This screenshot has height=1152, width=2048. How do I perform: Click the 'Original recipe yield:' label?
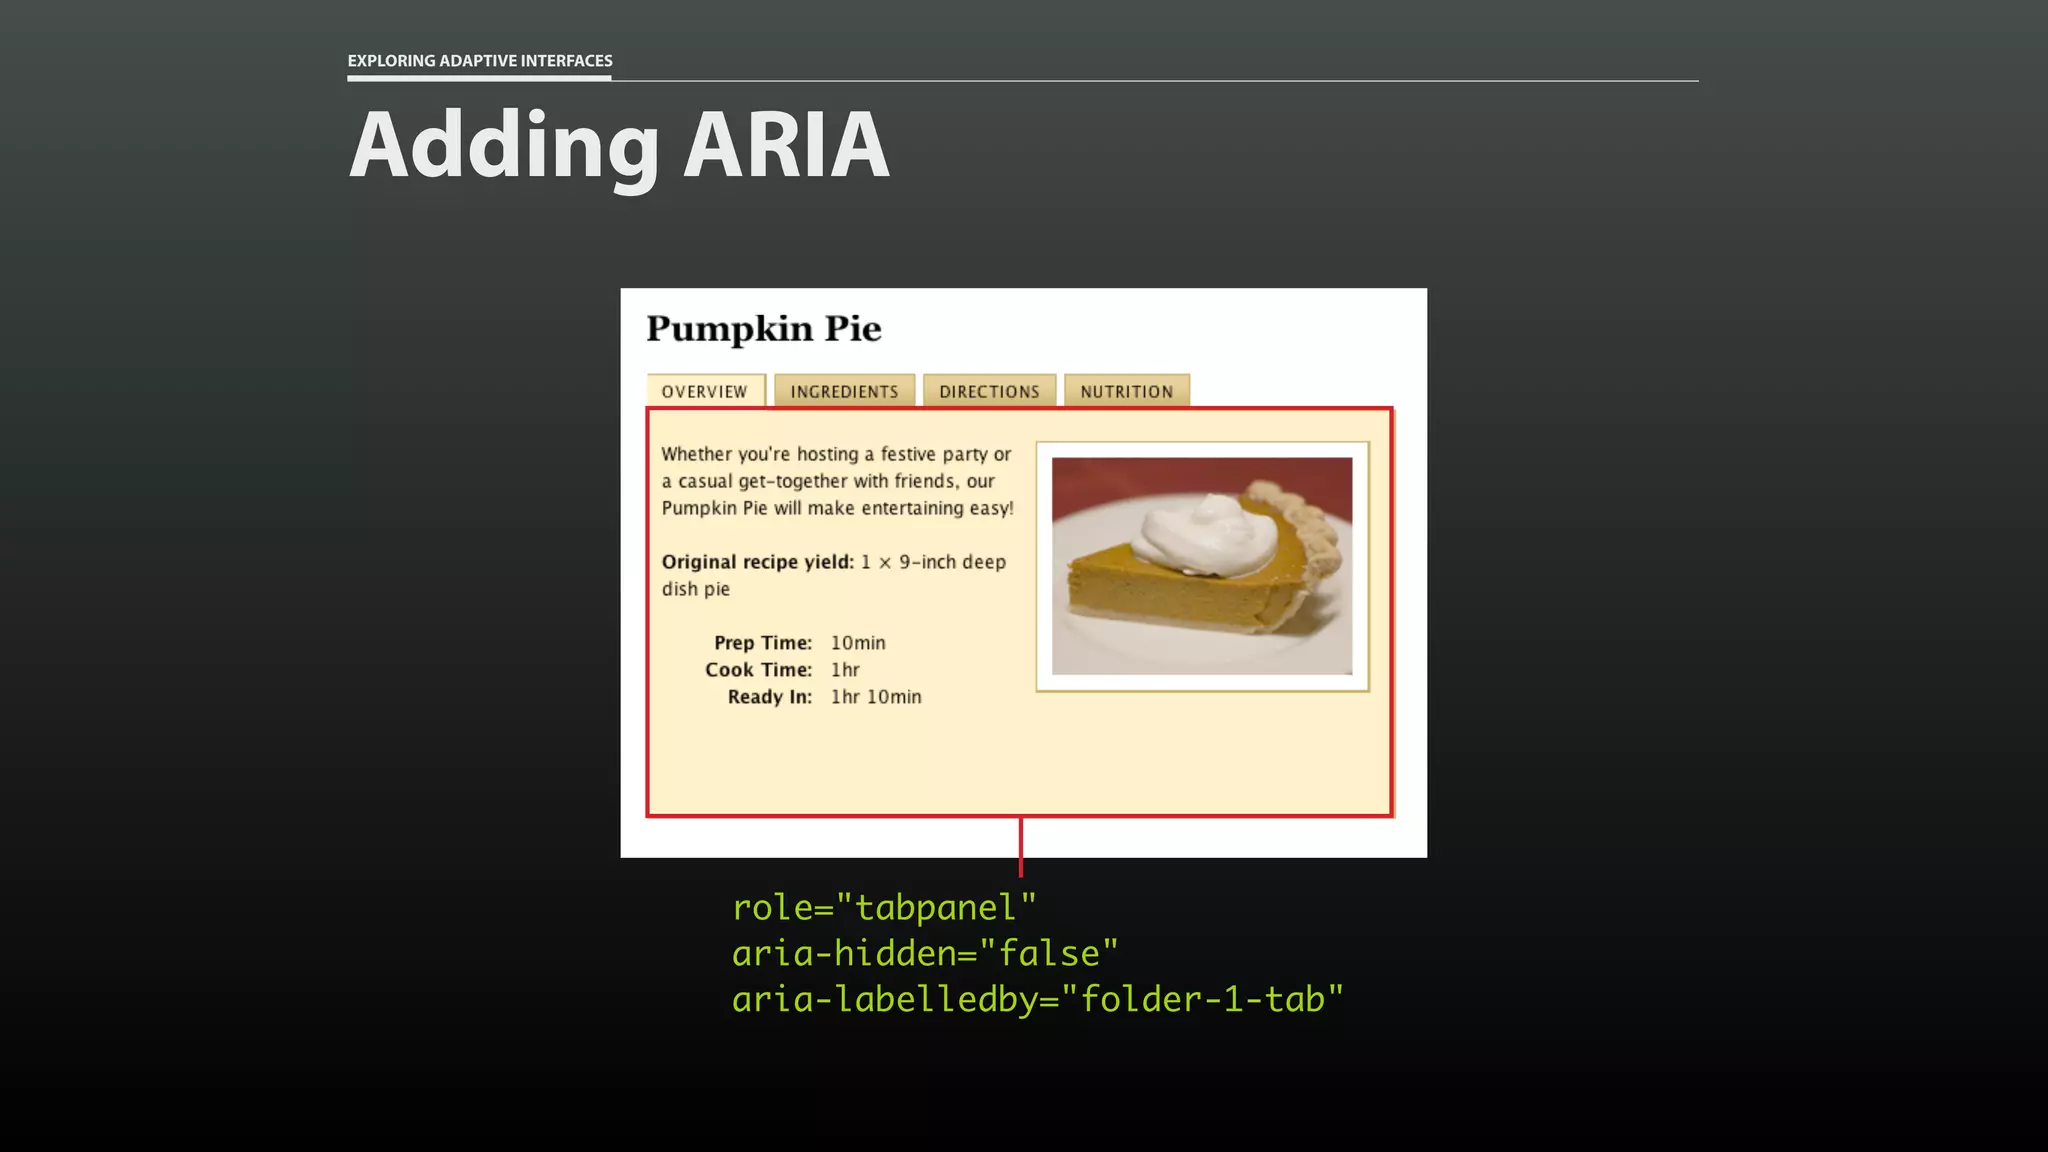[x=757, y=562]
